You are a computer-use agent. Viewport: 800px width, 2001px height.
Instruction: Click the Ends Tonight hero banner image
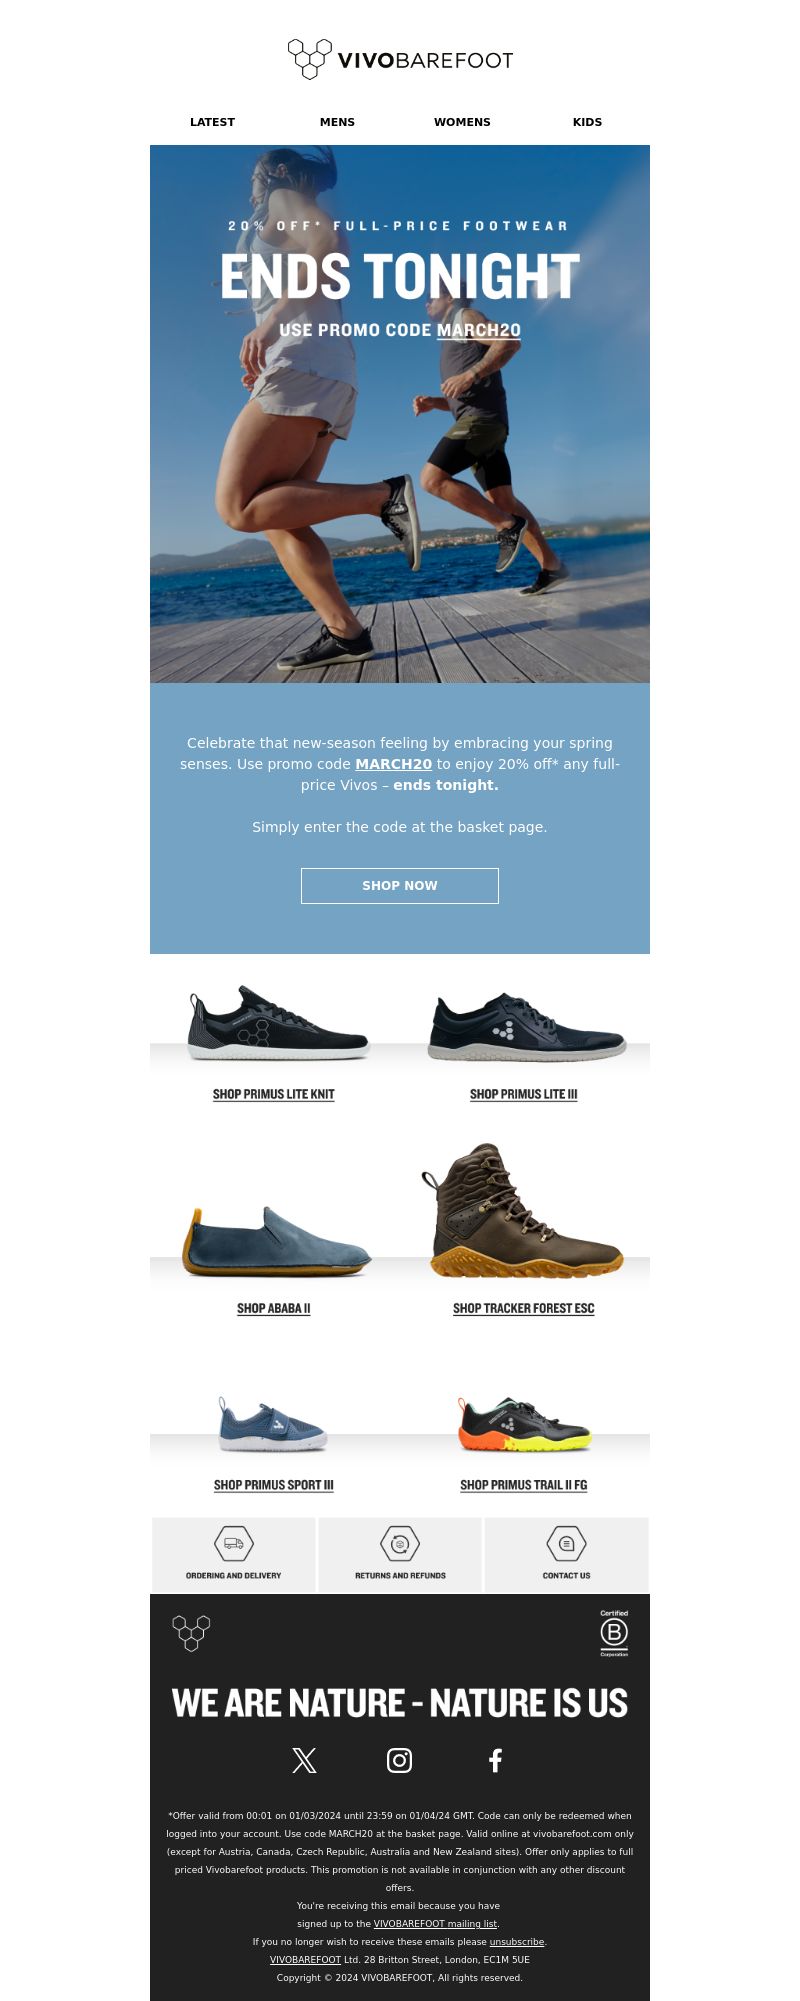(400, 414)
